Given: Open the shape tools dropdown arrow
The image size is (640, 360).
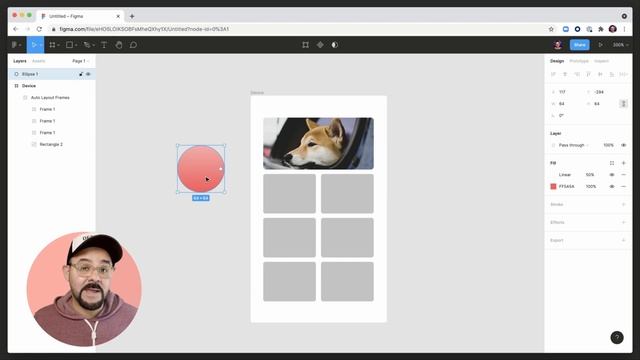Looking at the screenshot, I should point(76,45).
